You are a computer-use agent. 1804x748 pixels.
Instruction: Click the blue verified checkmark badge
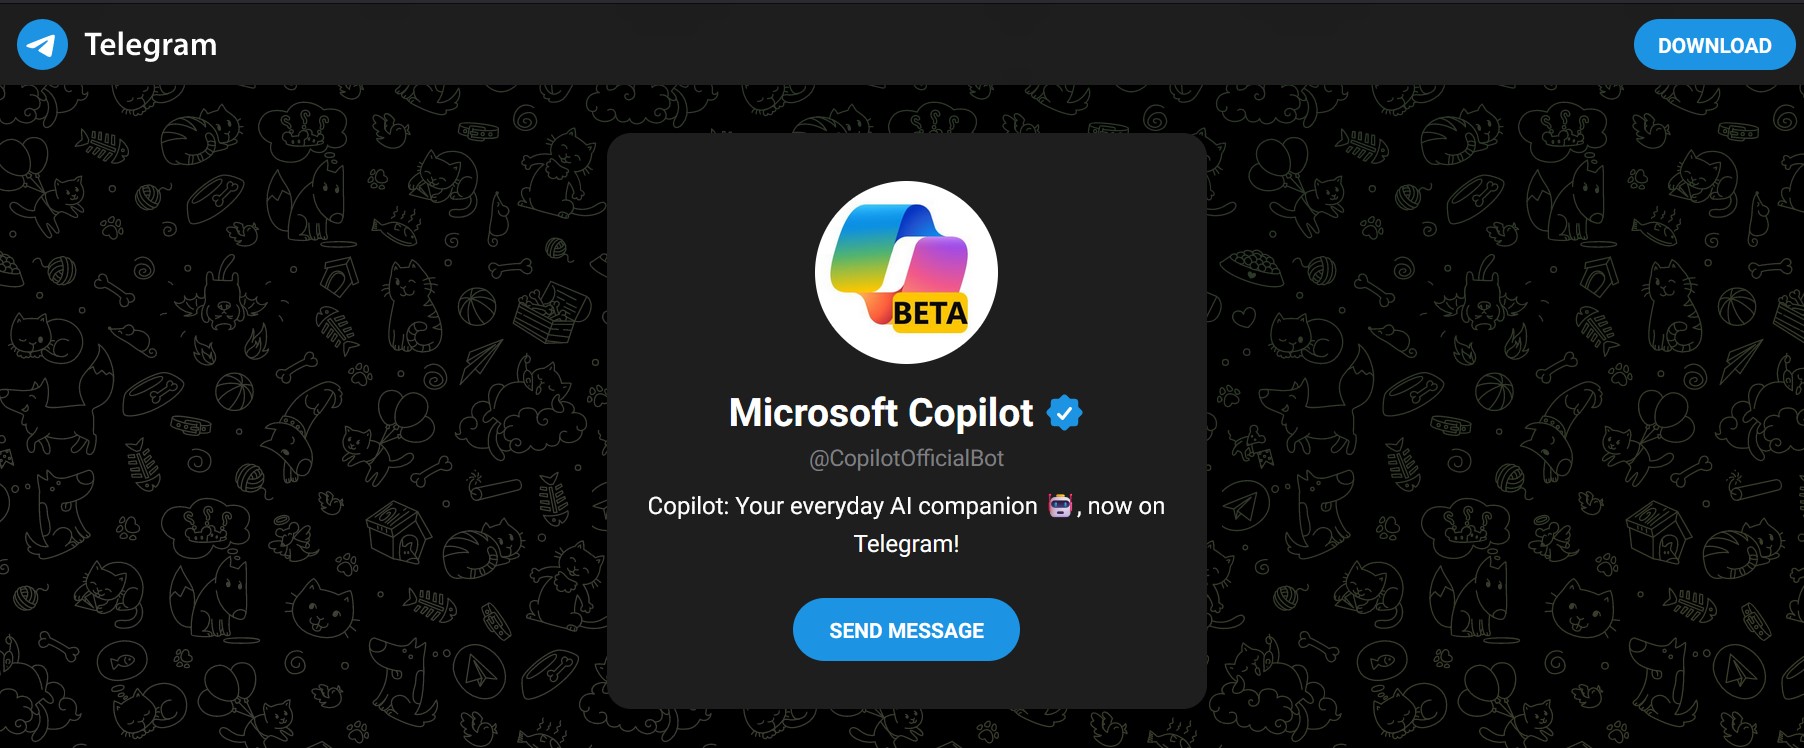pos(1064,413)
